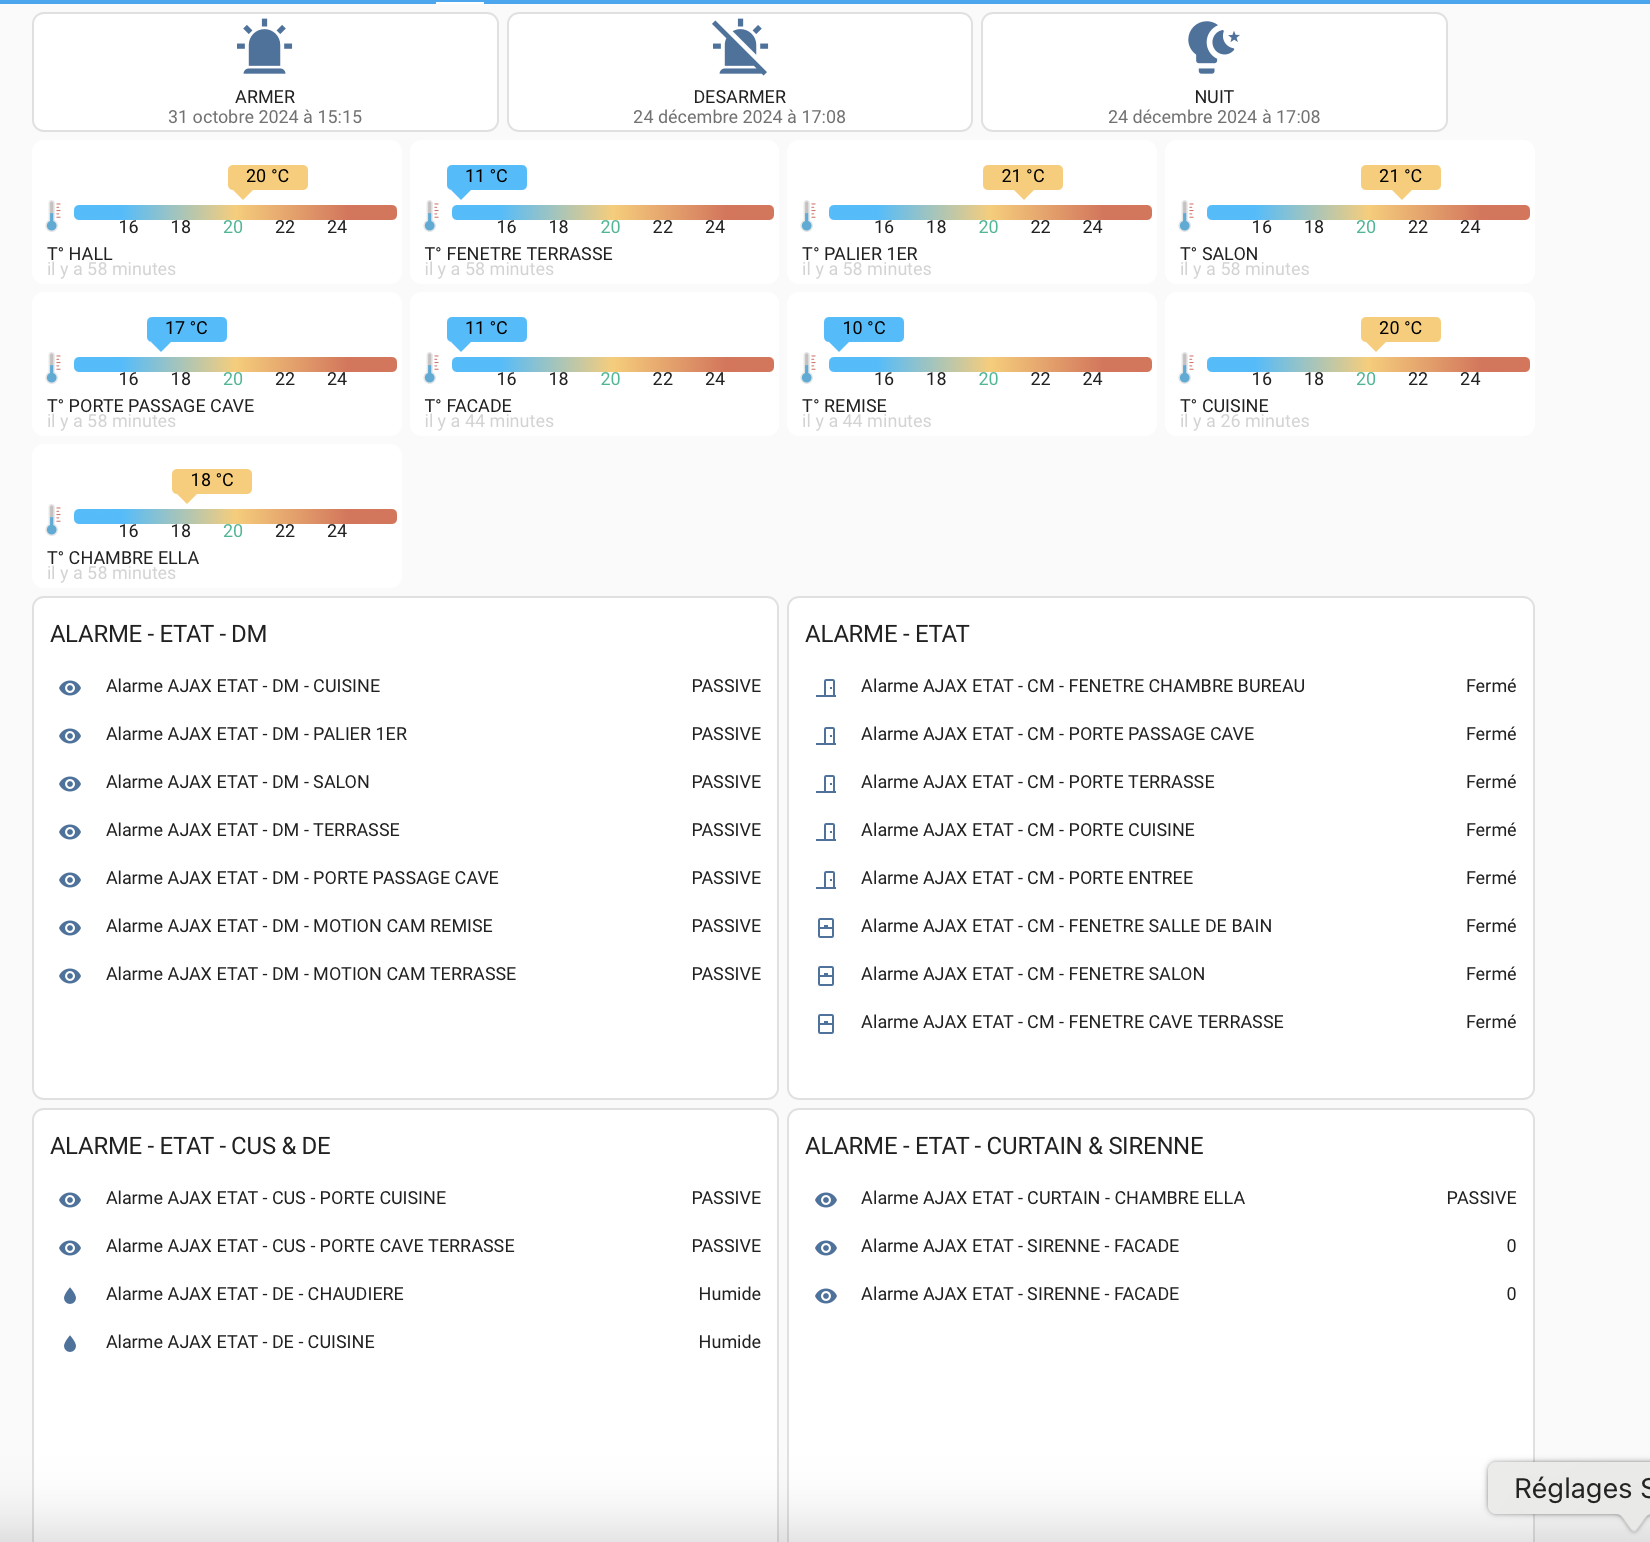Screen dimensions: 1650x1542
Task: Click the thermometer icon for T° PORTE PASSAGE CAVE
Action: tap(53, 367)
